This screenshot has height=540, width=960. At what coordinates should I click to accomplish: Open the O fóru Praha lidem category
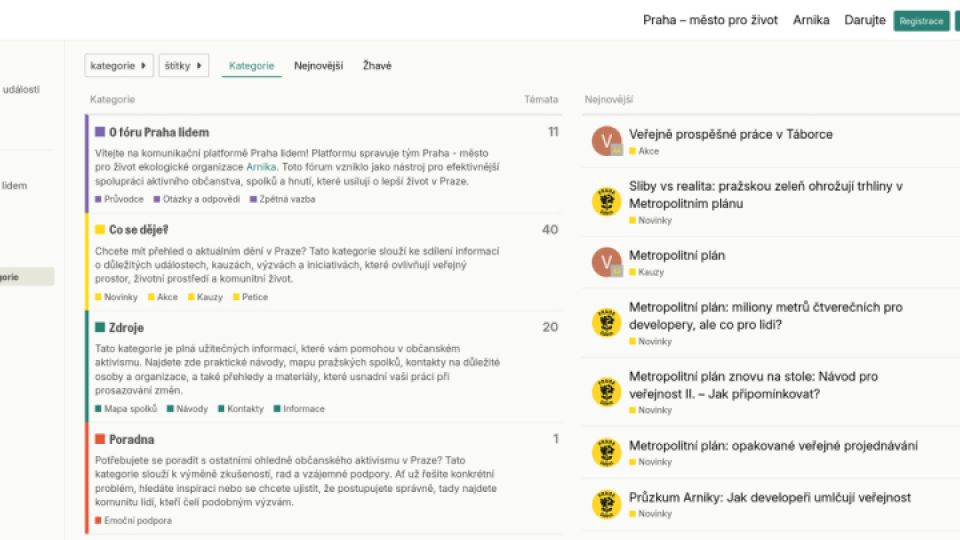(x=158, y=132)
